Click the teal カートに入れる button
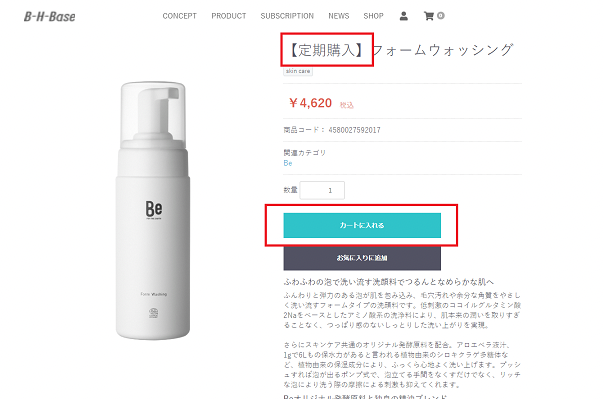Image resolution: width=604 pixels, height=399 pixels. tap(362, 225)
